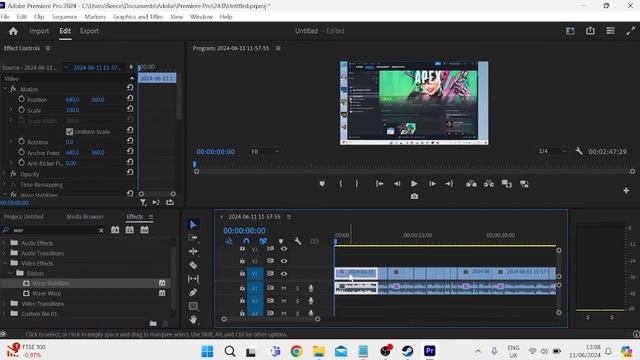Select the Wave Warp effect
Viewport: 640px width, 360px height.
coord(46,293)
